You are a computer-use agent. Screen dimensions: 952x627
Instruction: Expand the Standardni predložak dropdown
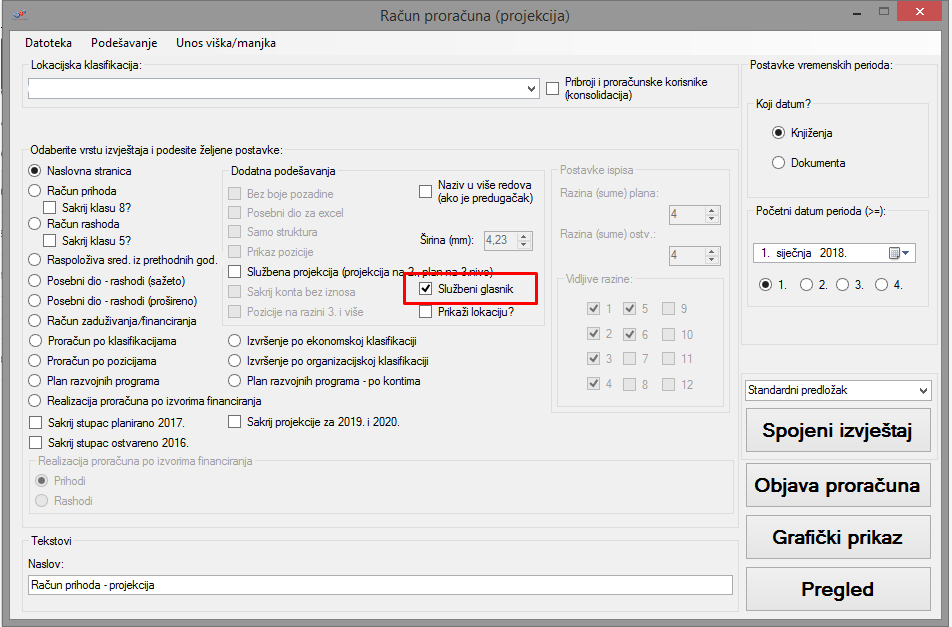(922, 390)
